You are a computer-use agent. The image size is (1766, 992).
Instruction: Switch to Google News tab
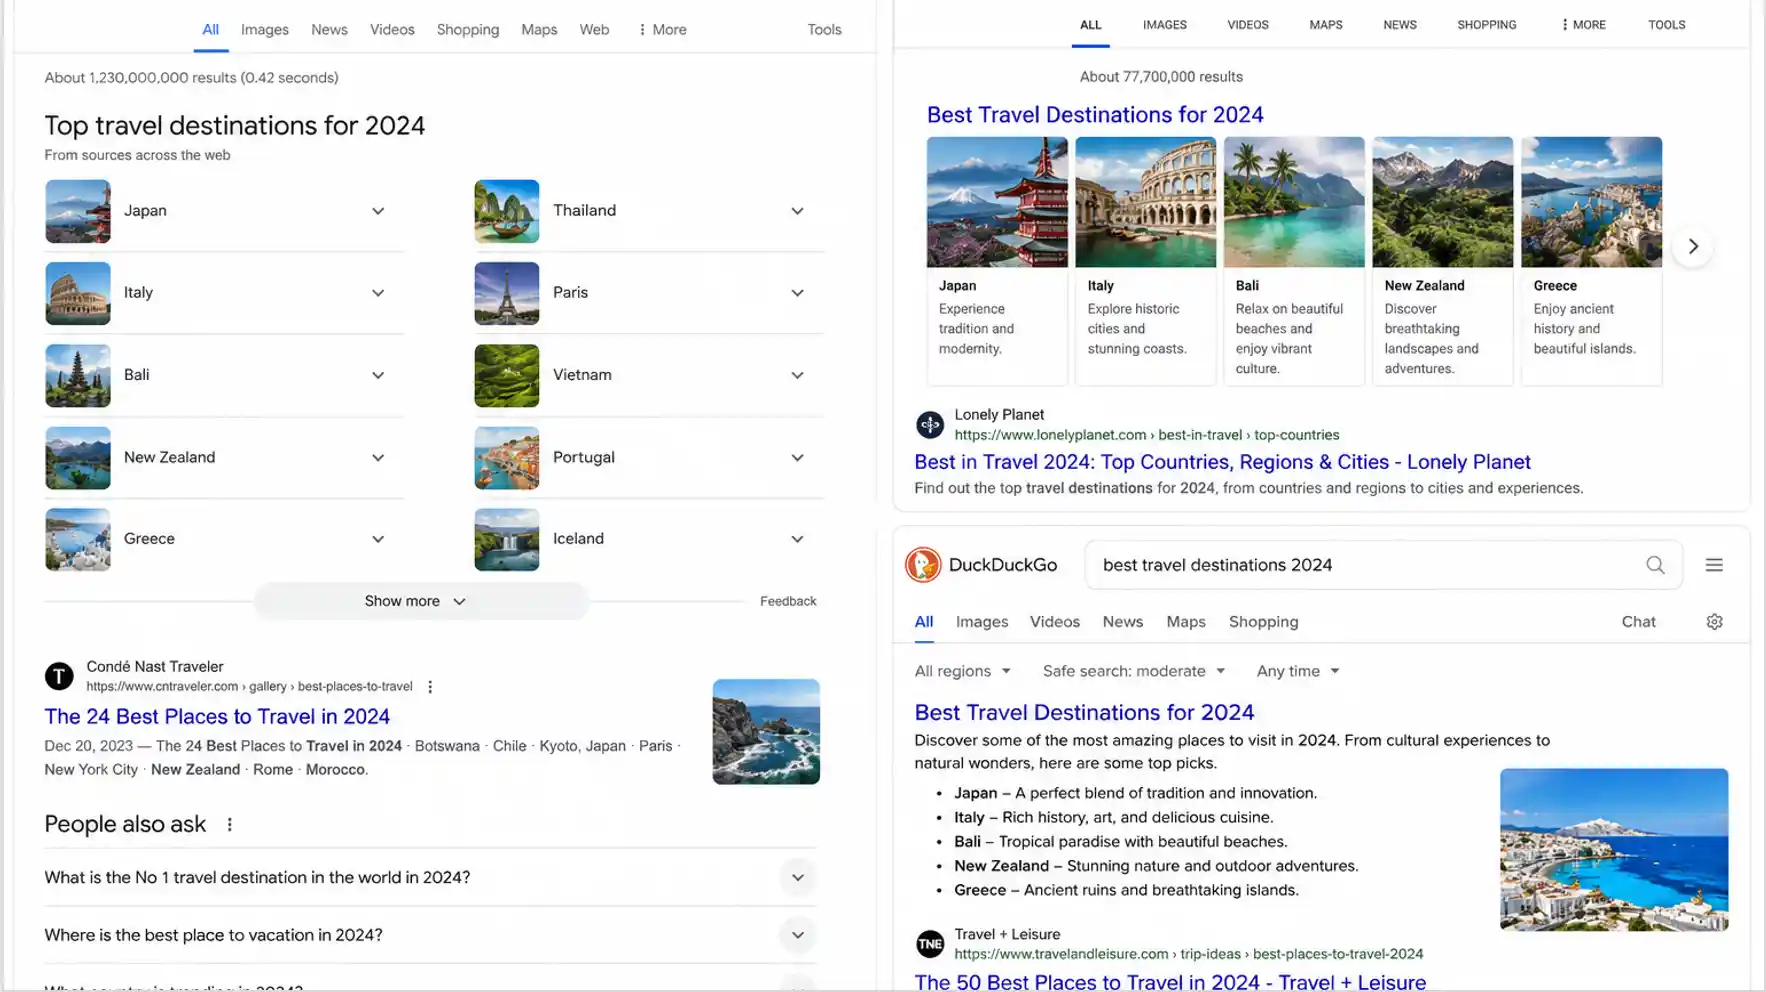pyautogui.click(x=329, y=30)
